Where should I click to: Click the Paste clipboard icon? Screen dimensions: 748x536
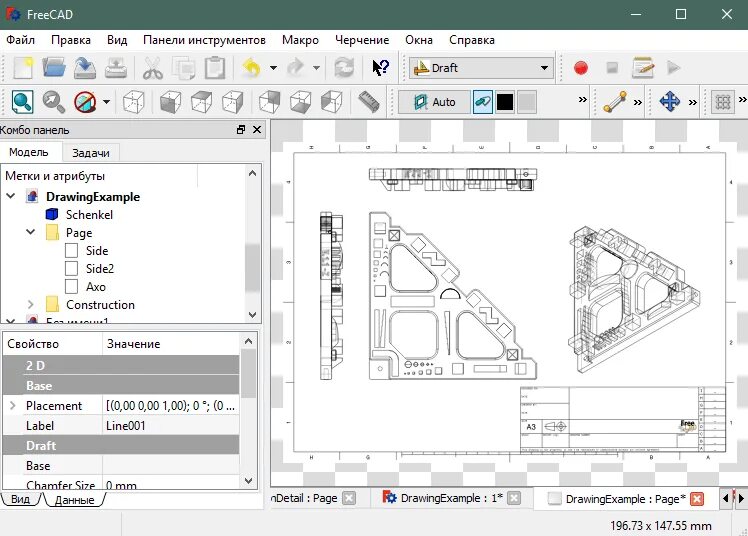[215, 68]
